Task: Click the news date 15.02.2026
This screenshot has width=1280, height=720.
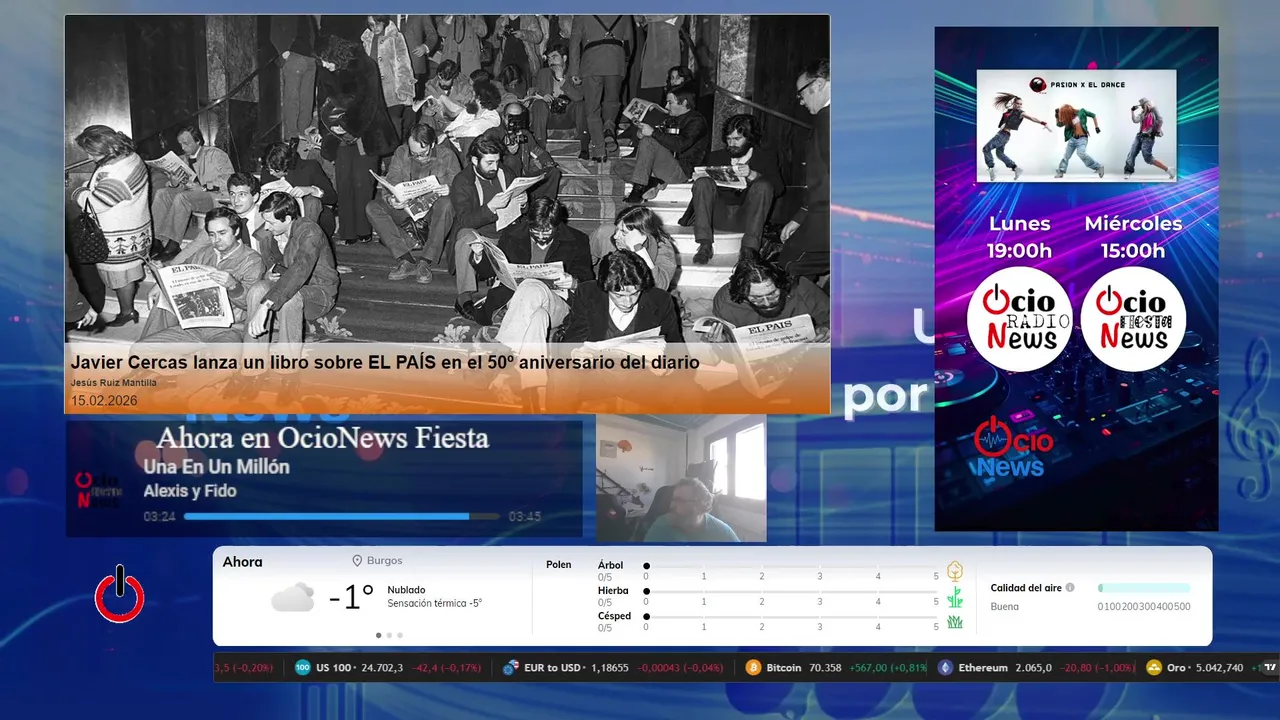Action: coord(104,401)
